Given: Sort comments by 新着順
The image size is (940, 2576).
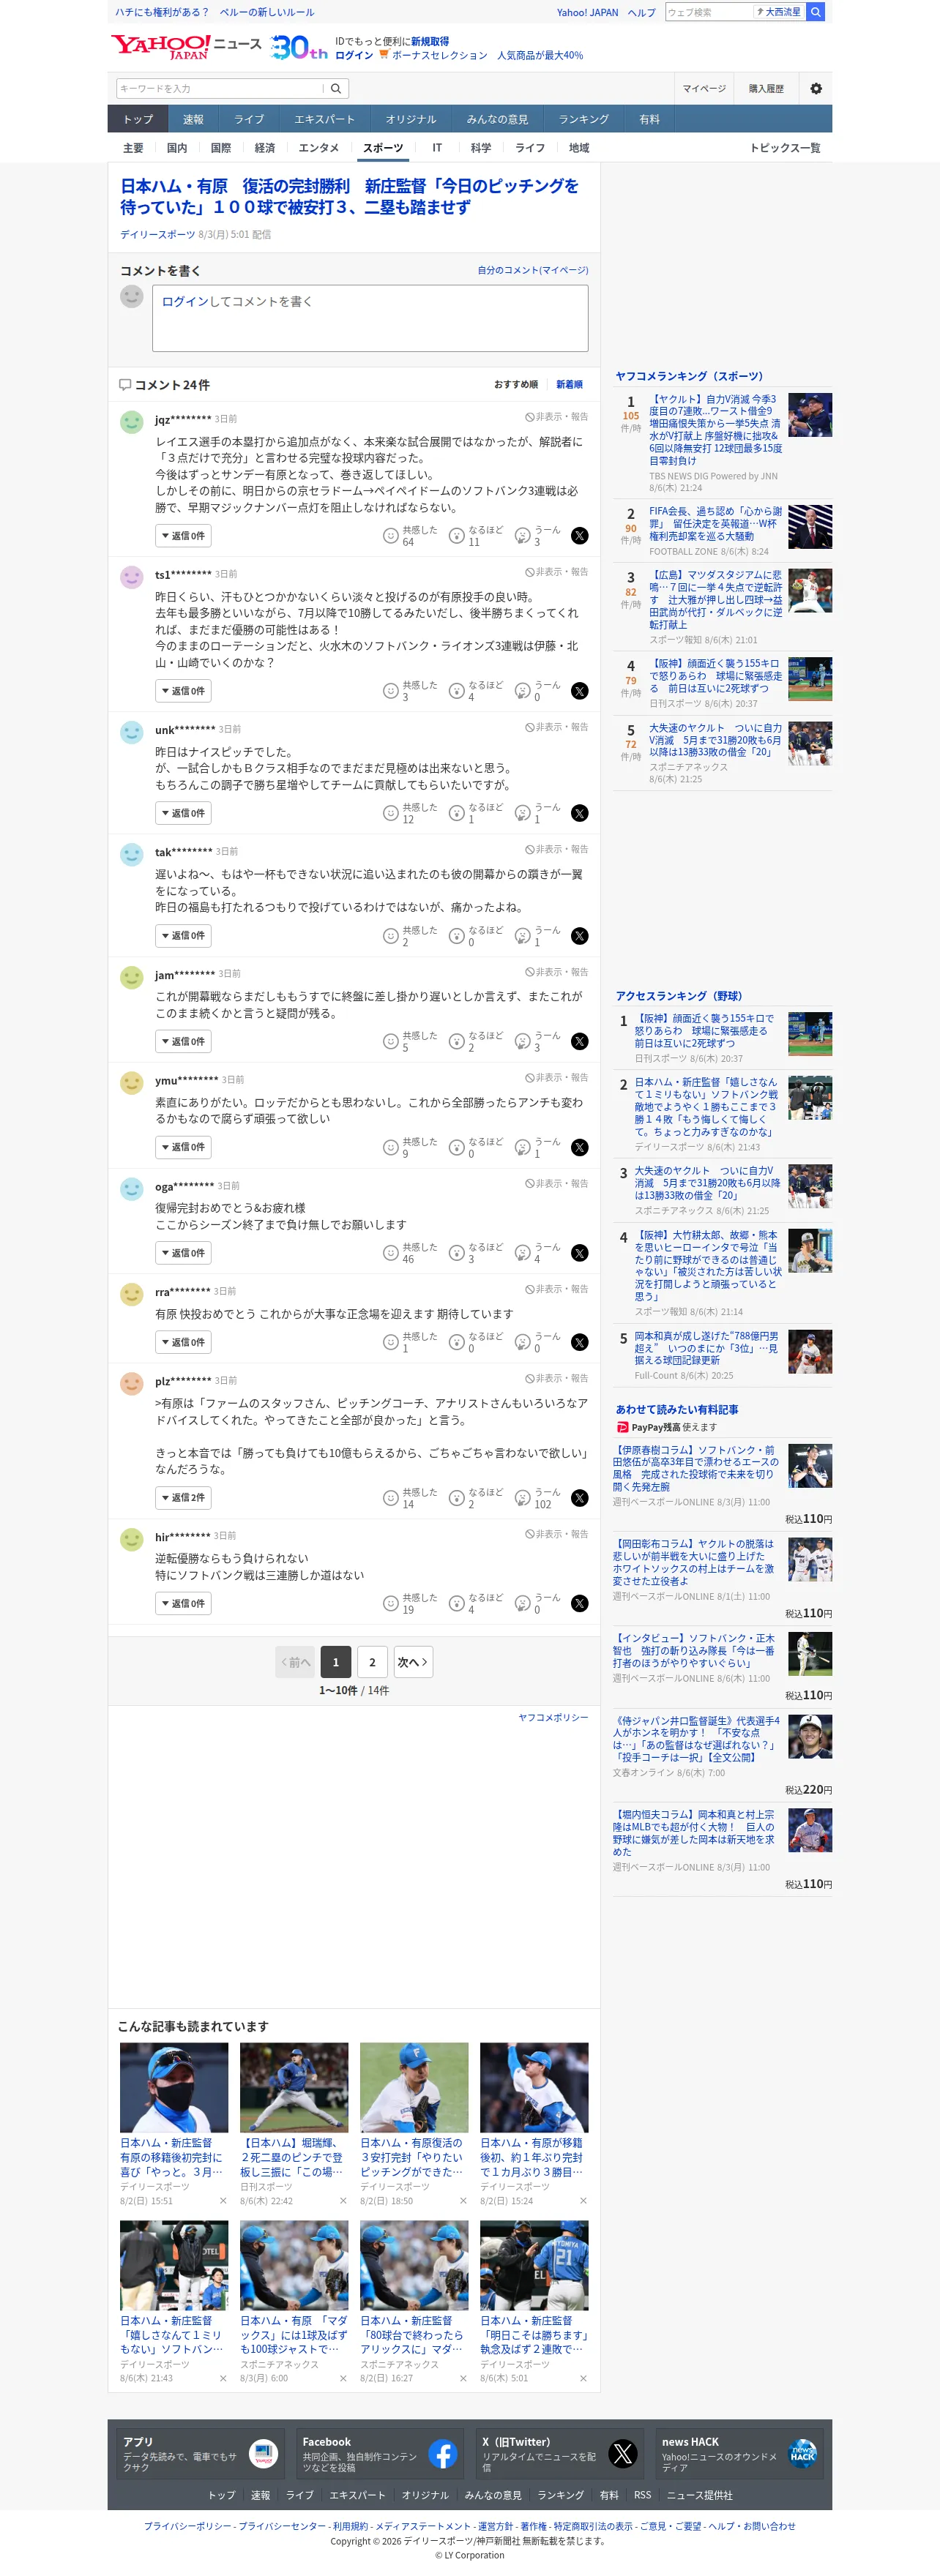Looking at the screenshot, I should click(x=569, y=384).
